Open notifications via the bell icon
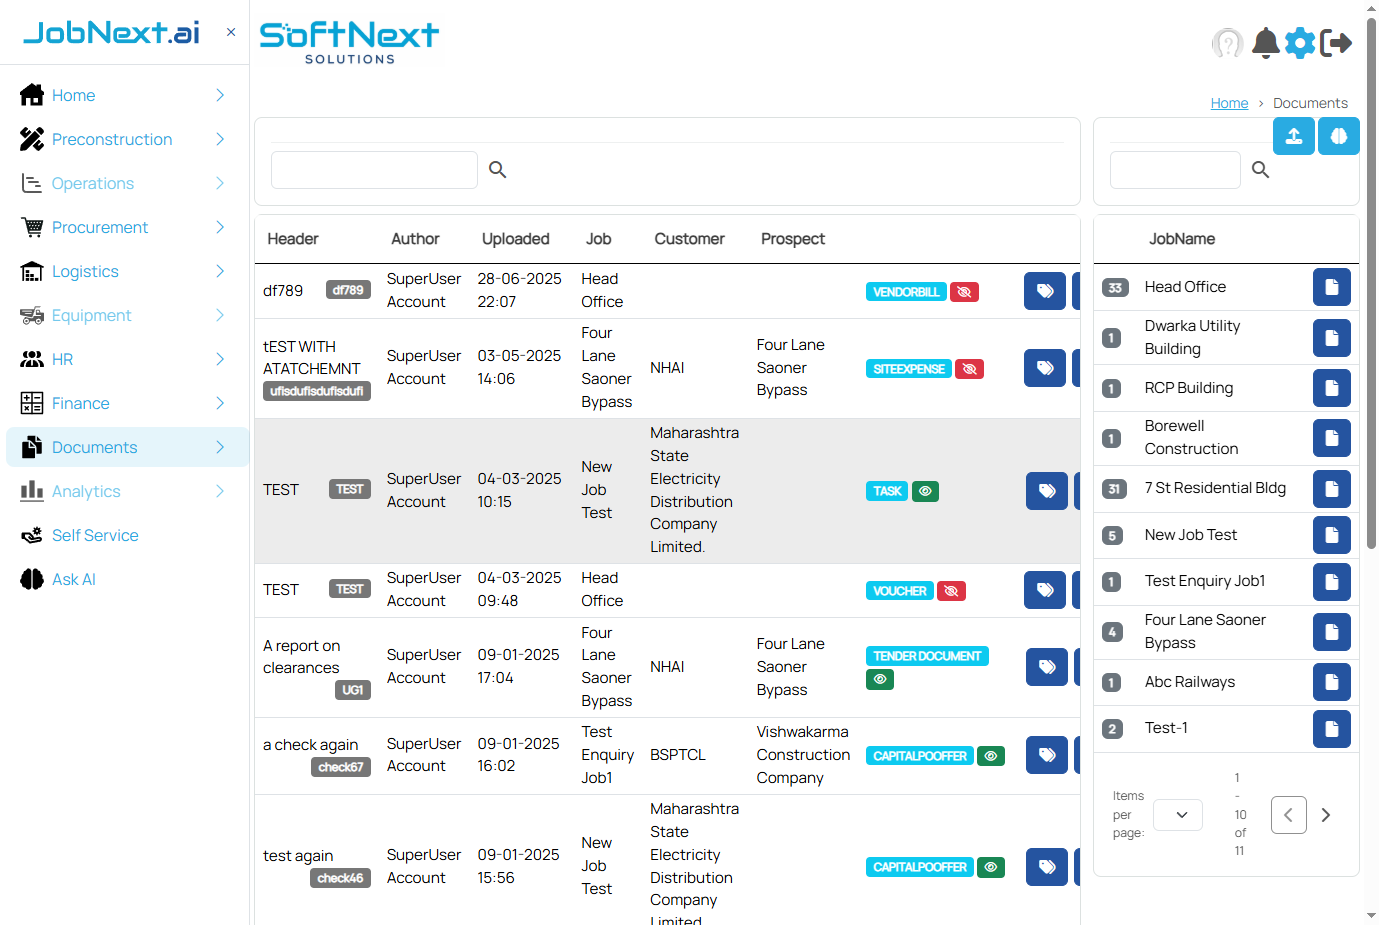 click(1265, 44)
